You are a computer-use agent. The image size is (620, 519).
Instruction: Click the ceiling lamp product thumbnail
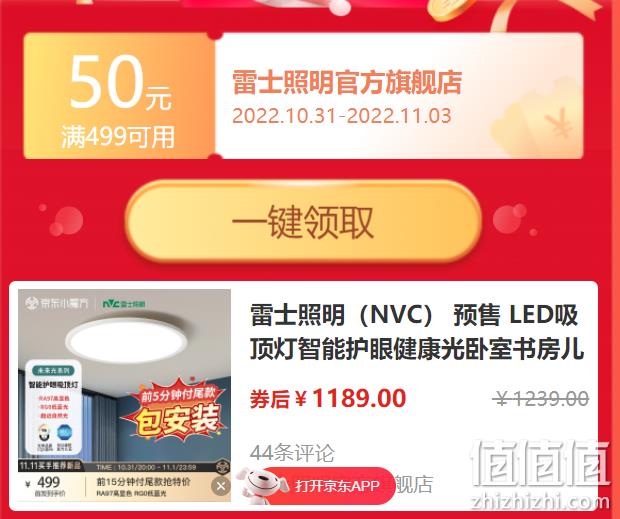[x=124, y=395]
